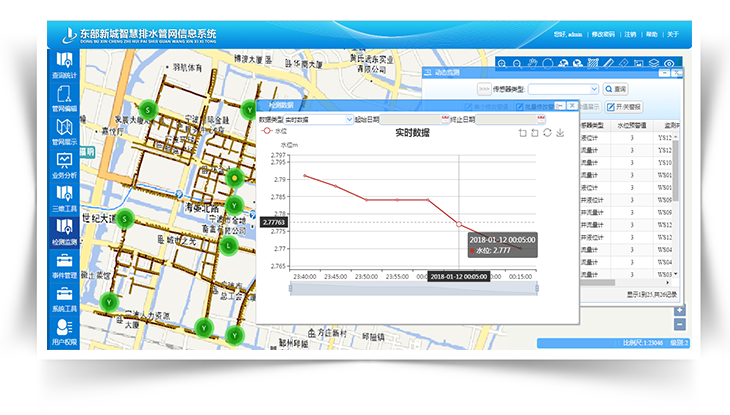Screen dimensions: 730x415
Task: Click 注销 link to log out
Action: 630,35
